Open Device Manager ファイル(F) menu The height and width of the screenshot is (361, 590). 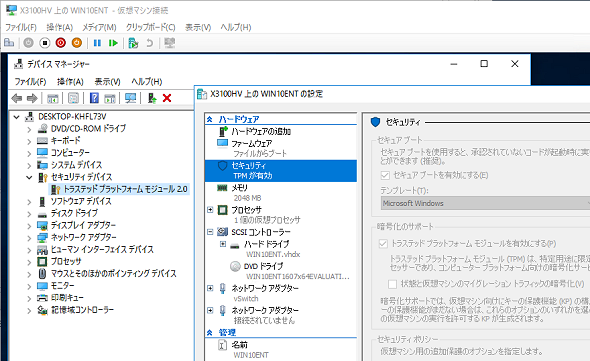(30, 81)
